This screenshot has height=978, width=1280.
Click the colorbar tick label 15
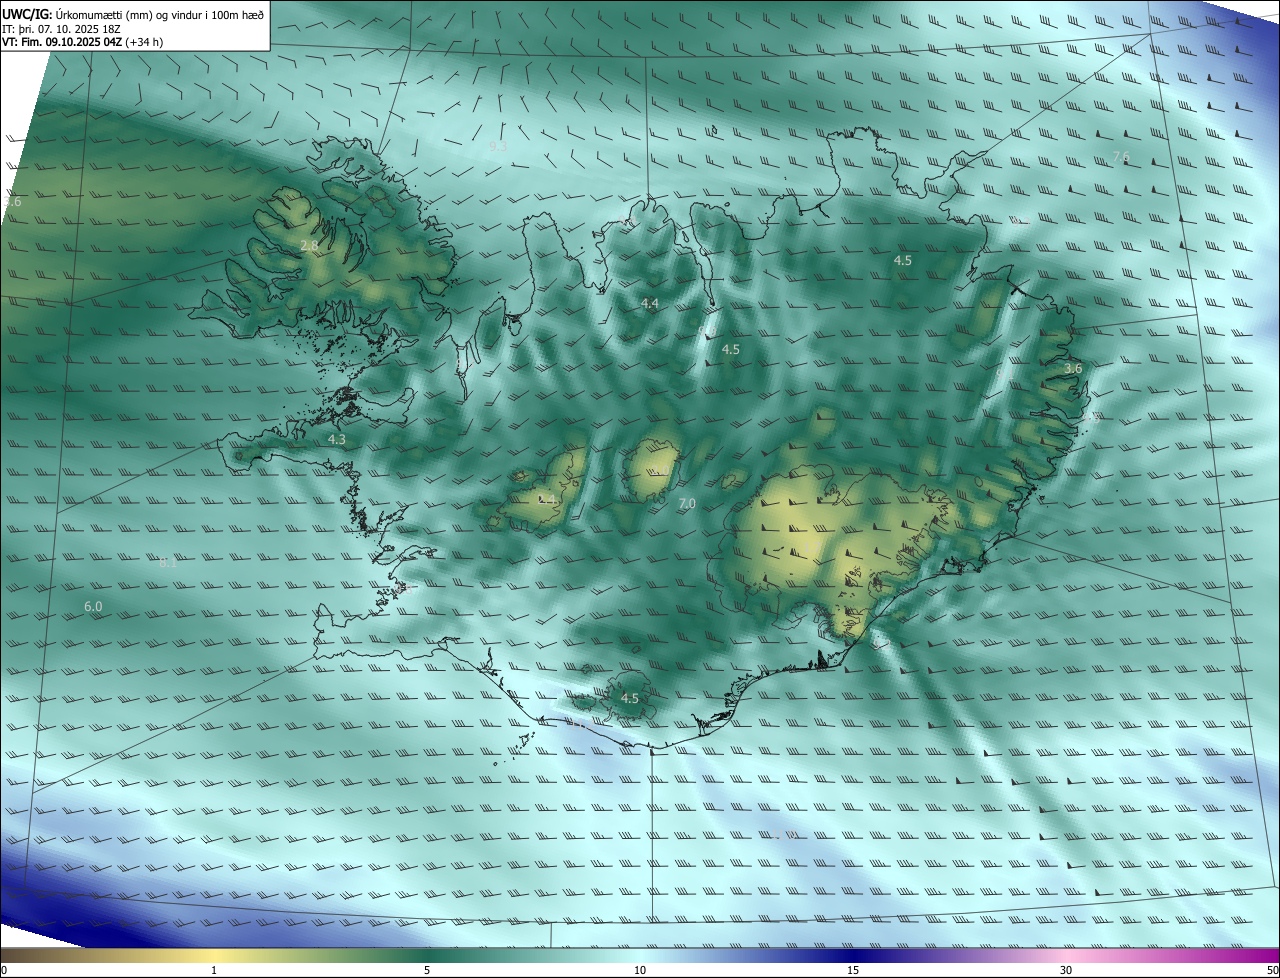coord(853,970)
